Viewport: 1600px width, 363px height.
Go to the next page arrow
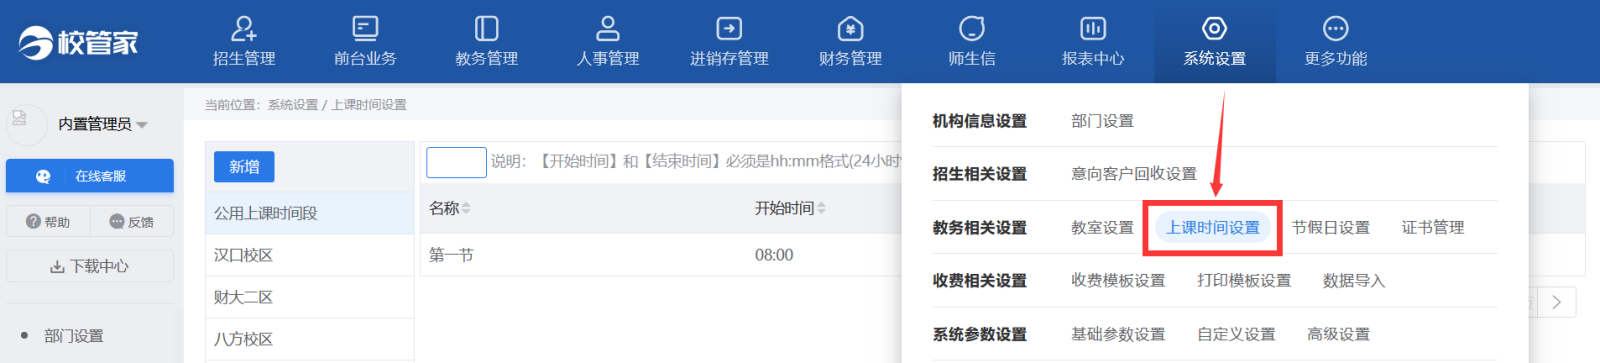click(x=1557, y=302)
